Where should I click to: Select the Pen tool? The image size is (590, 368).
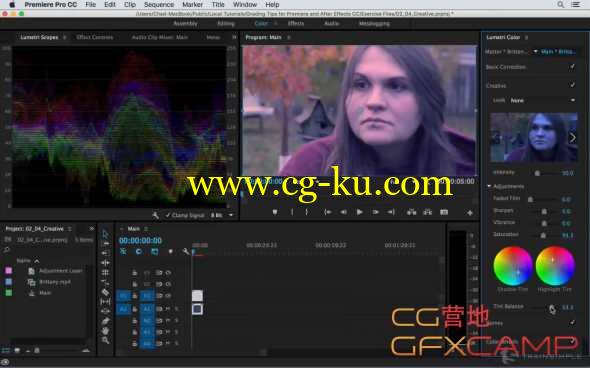[x=105, y=321]
